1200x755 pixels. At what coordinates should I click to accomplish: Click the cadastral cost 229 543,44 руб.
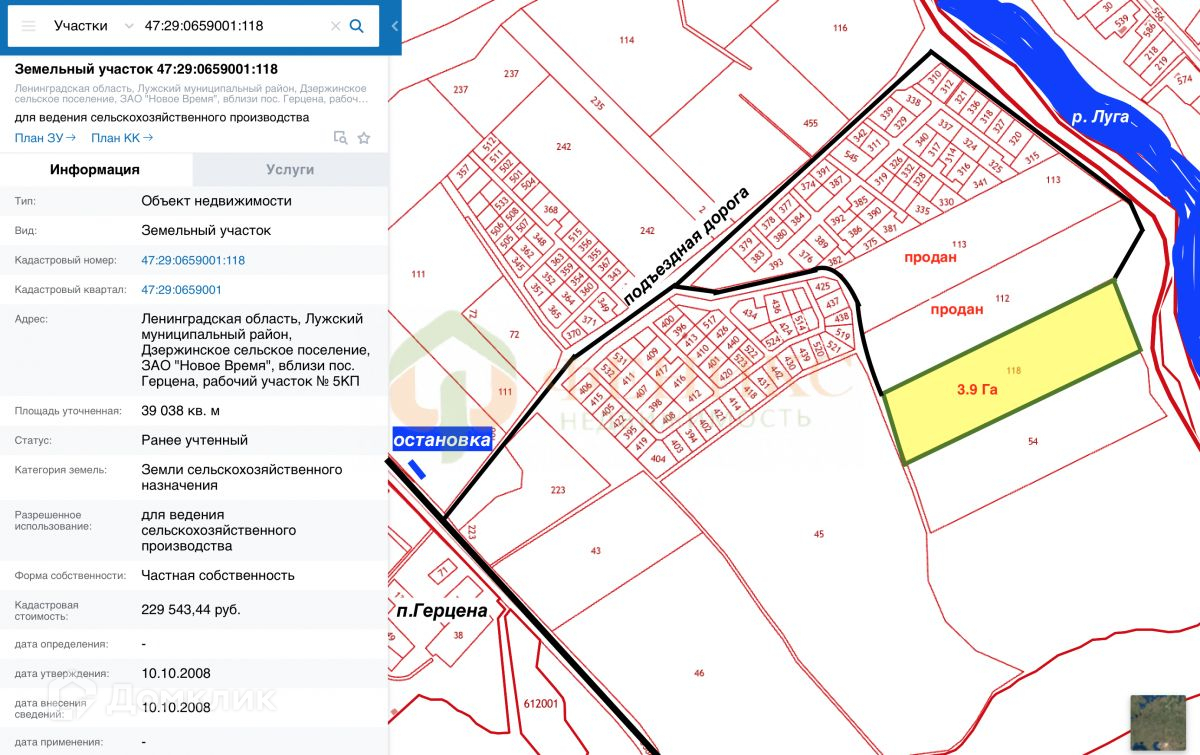click(191, 609)
